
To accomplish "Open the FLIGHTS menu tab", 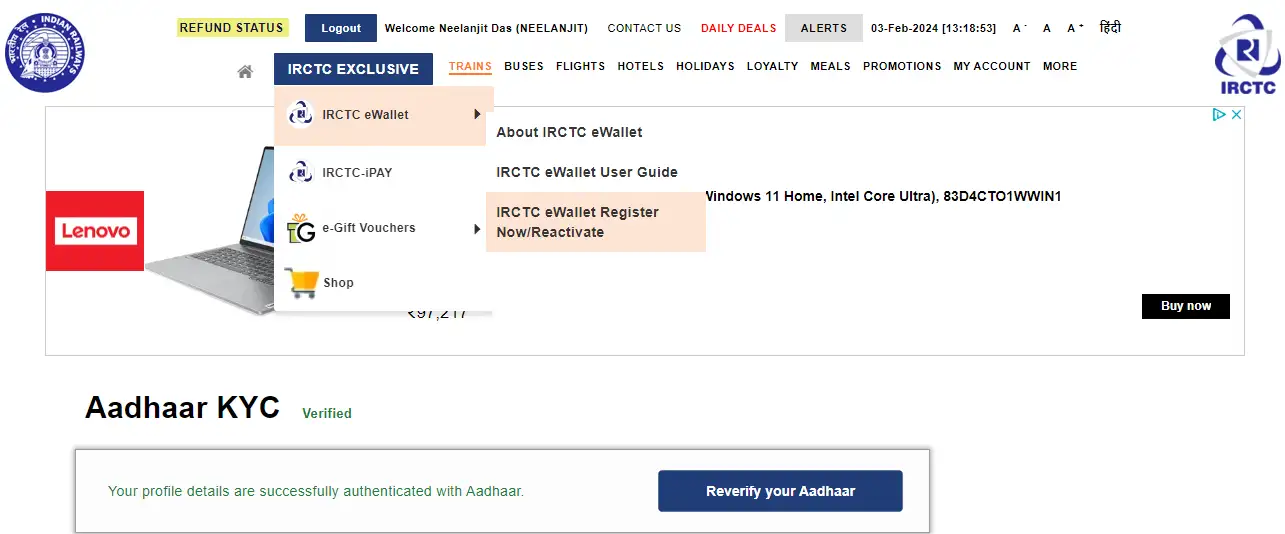I will (581, 66).
